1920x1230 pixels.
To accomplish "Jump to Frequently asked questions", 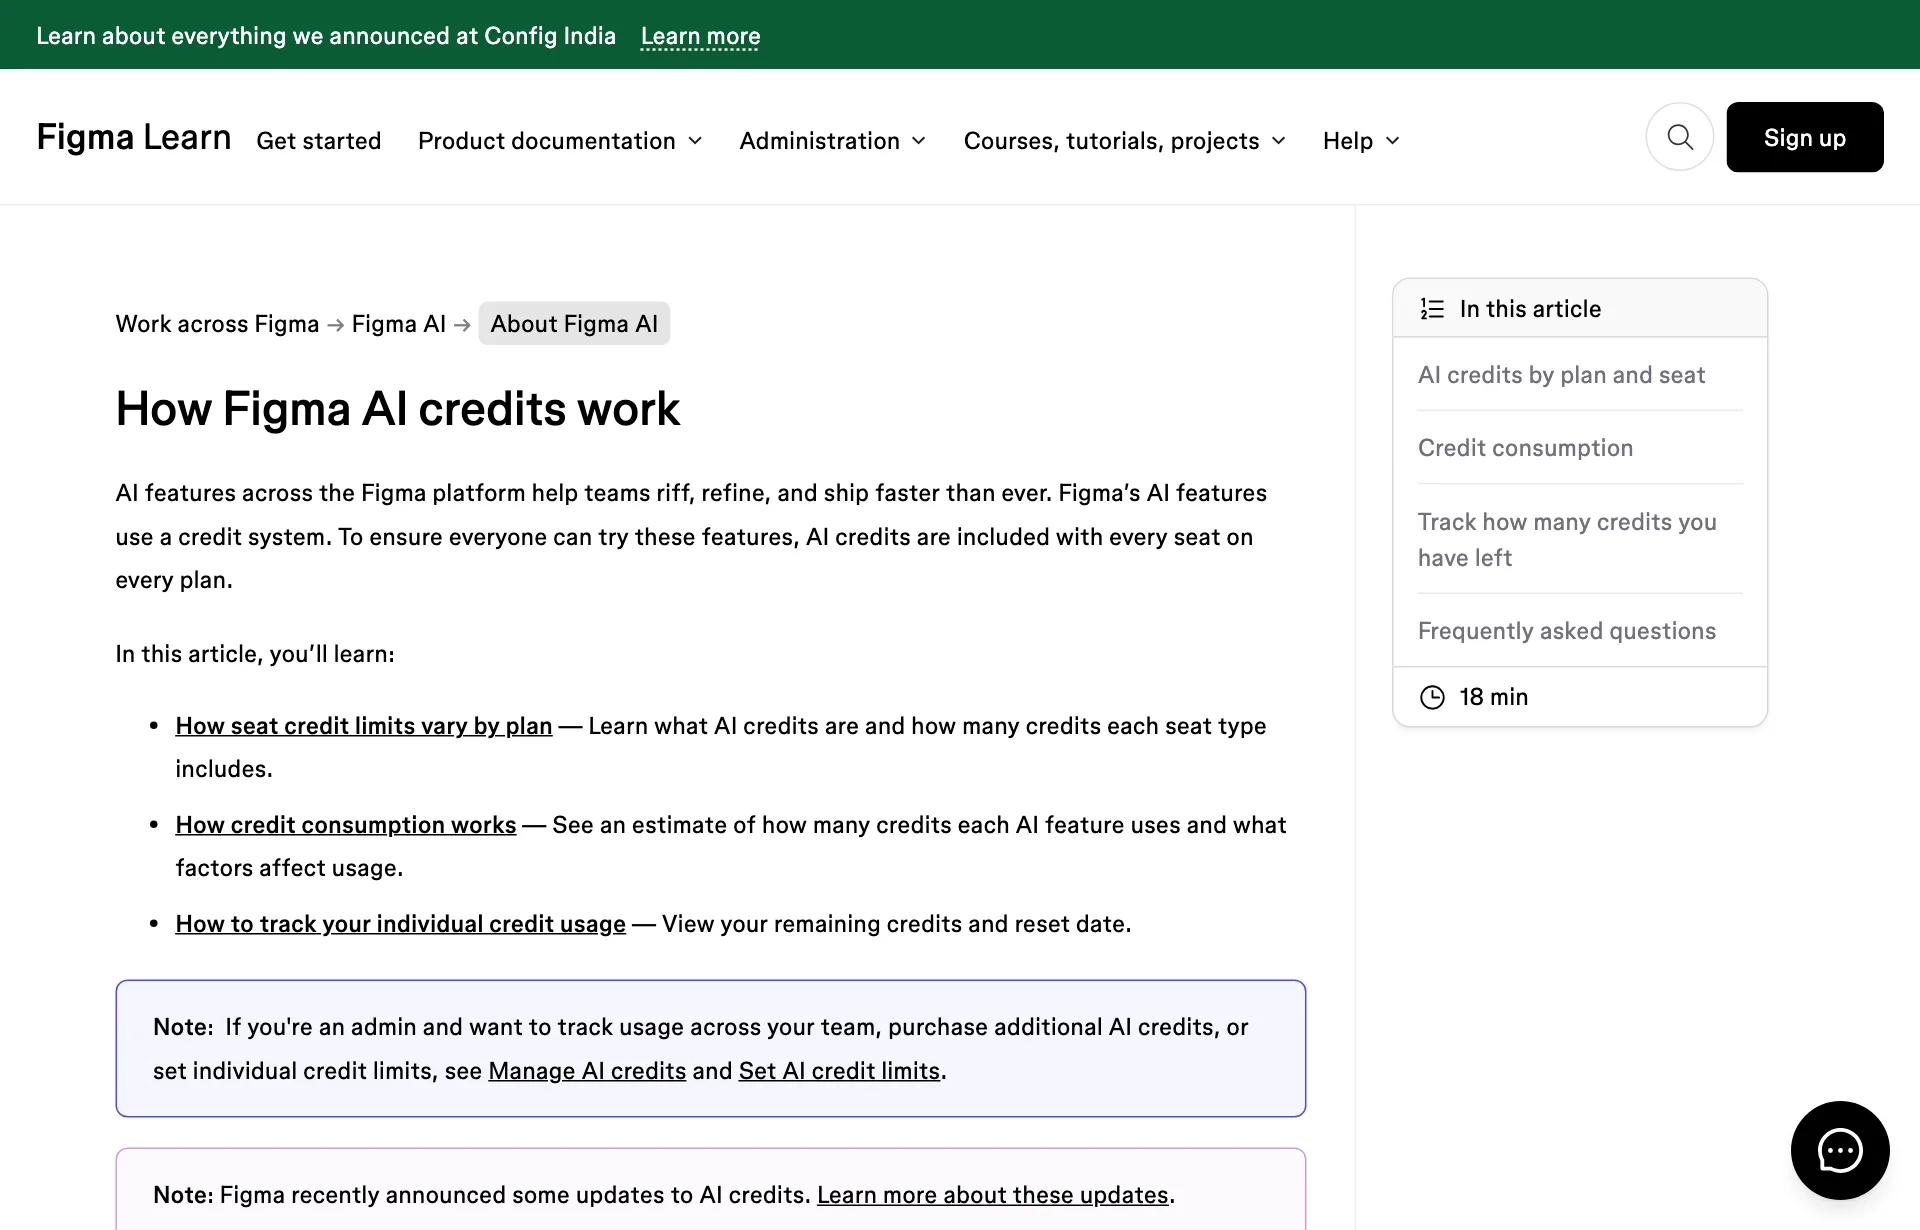I will [x=1566, y=631].
